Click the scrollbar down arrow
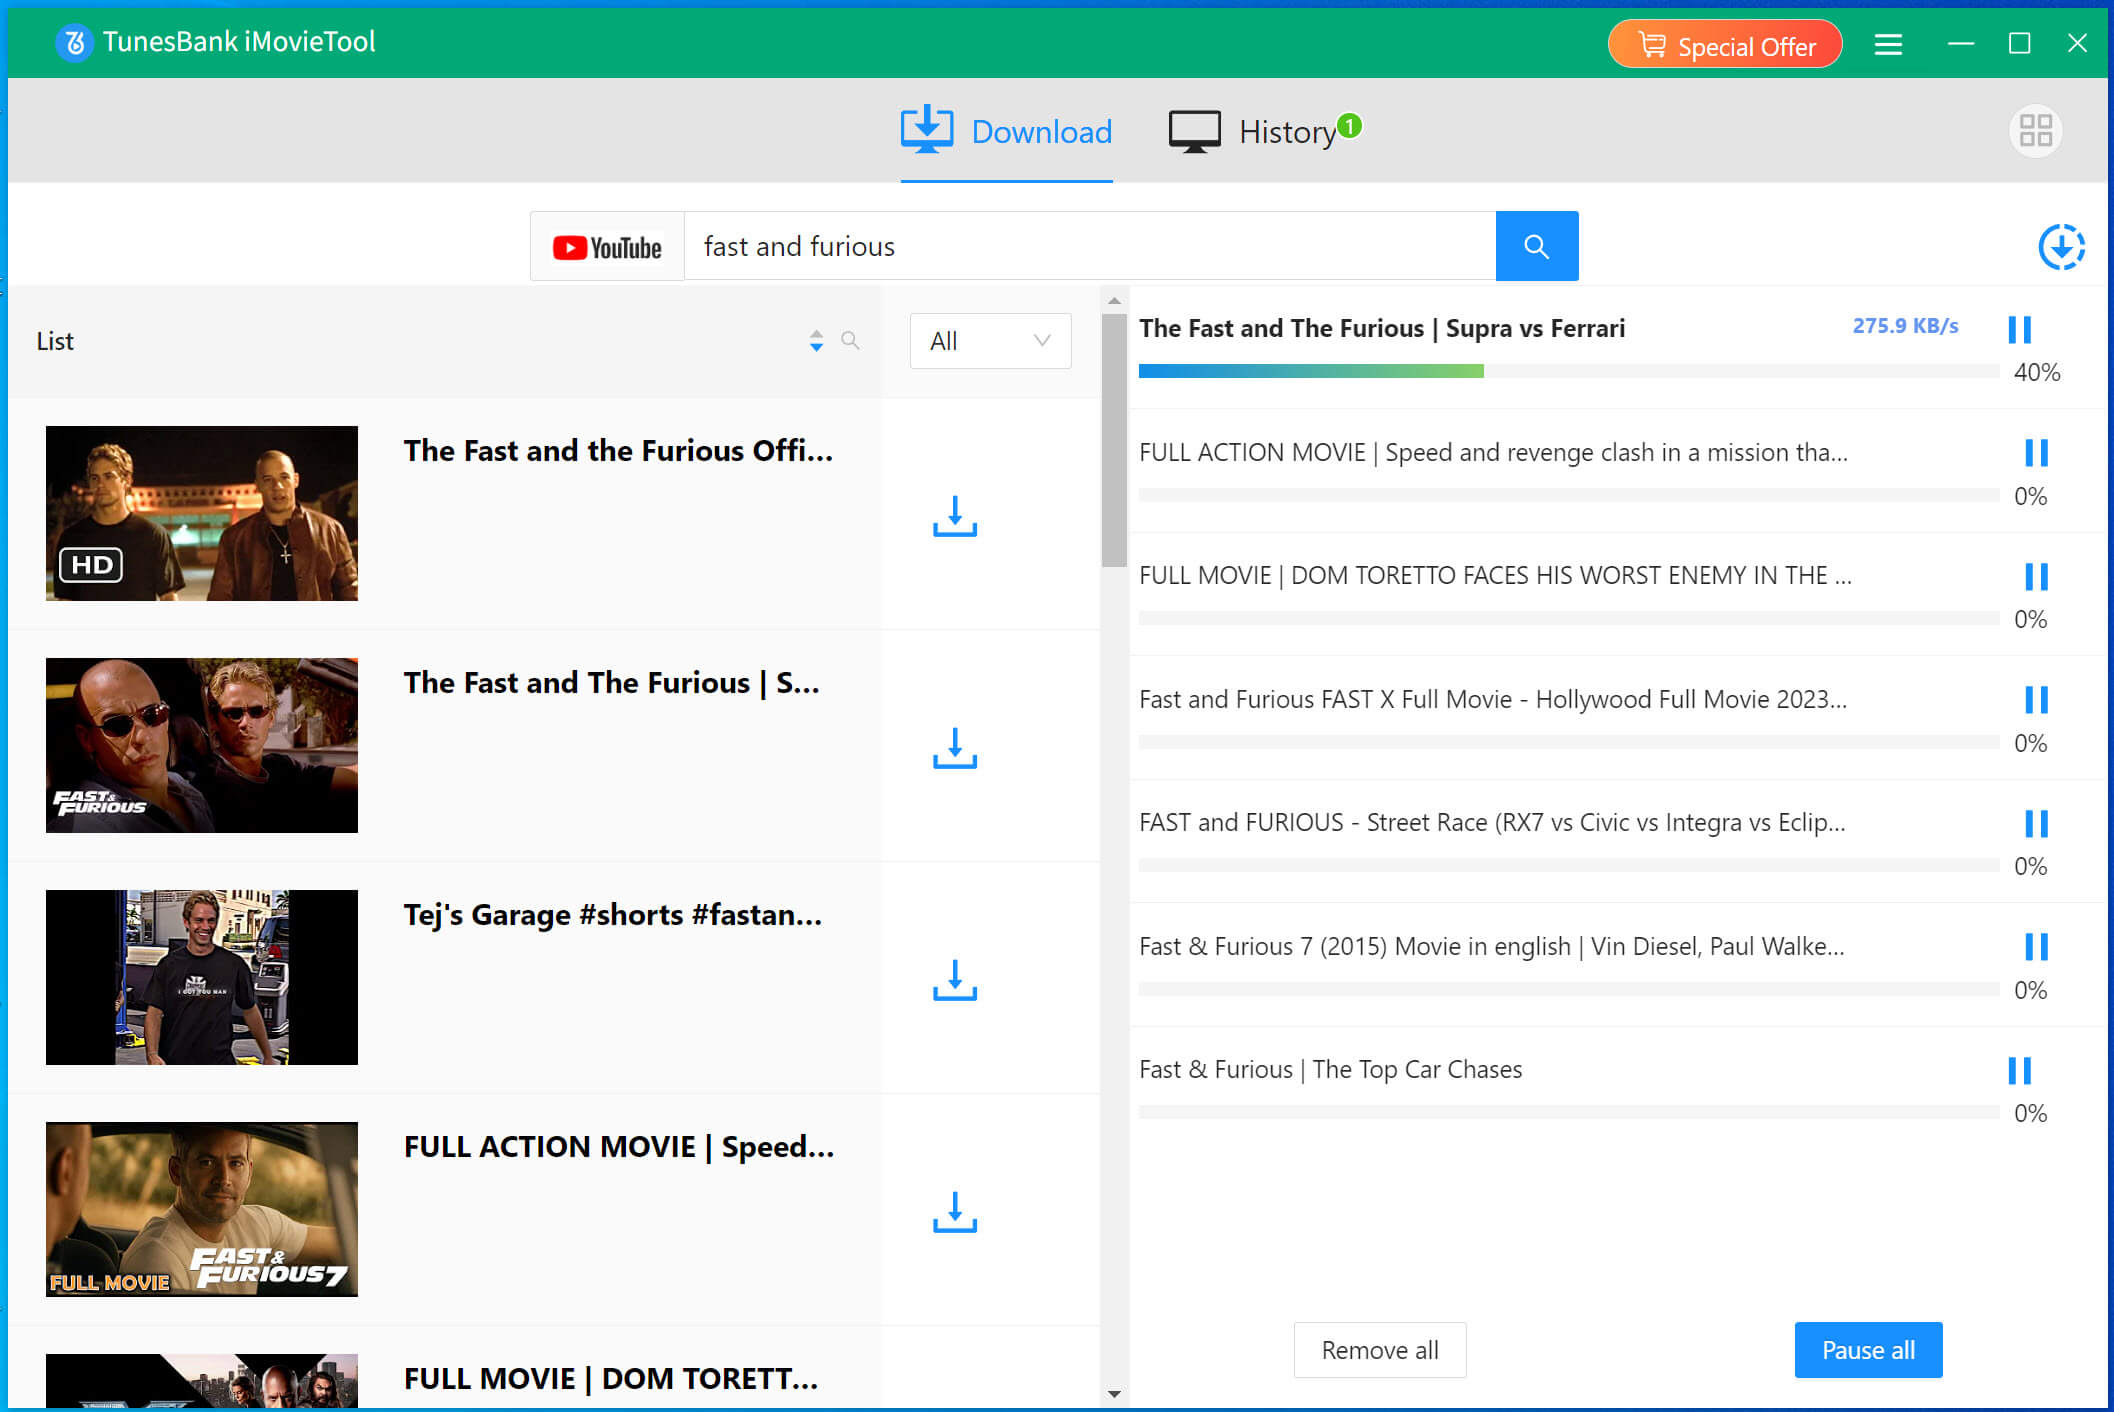This screenshot has height=1412, width=2114. 1114,1394
